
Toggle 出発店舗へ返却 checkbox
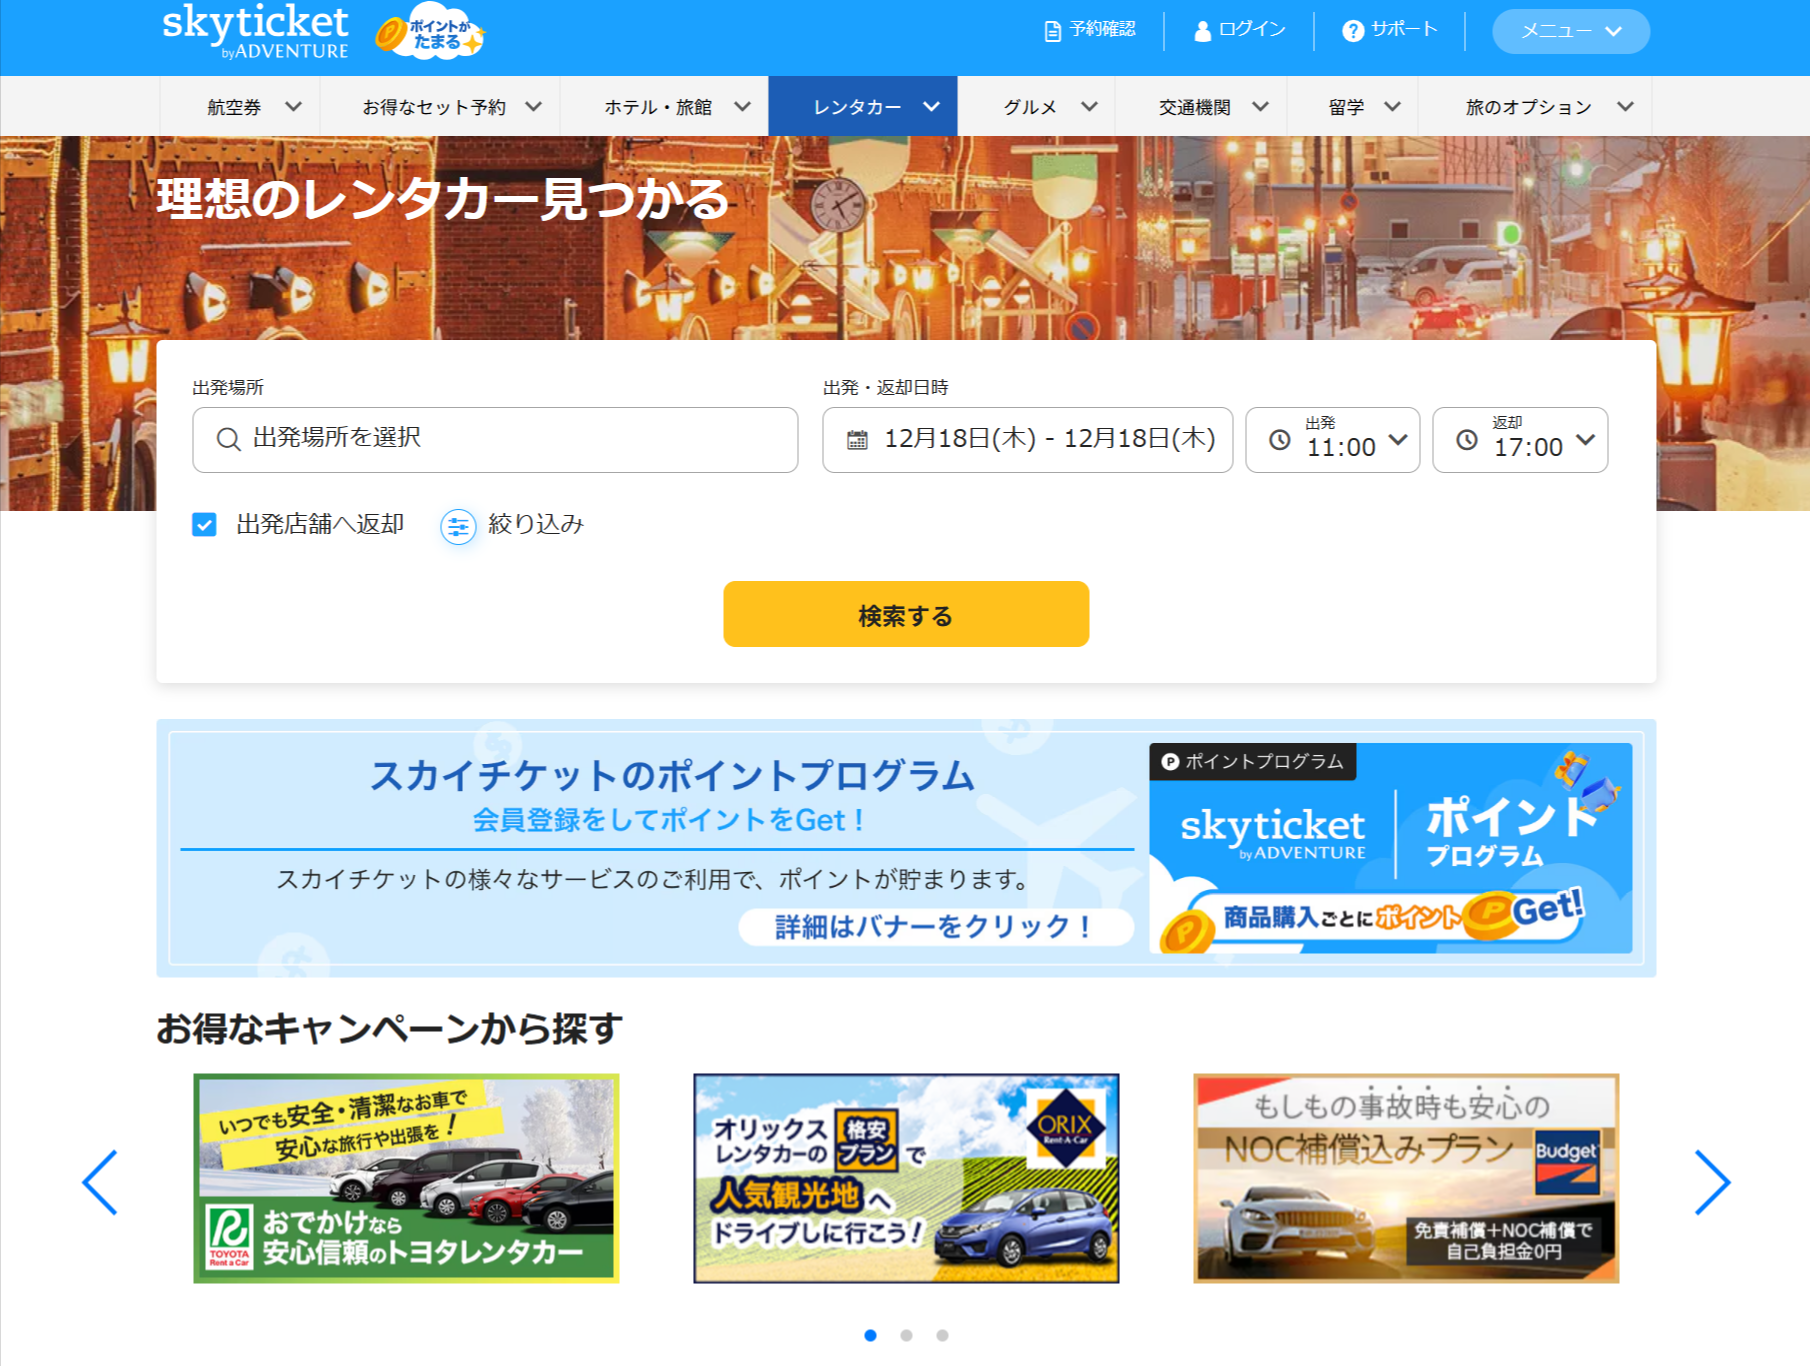coord(204,525)
